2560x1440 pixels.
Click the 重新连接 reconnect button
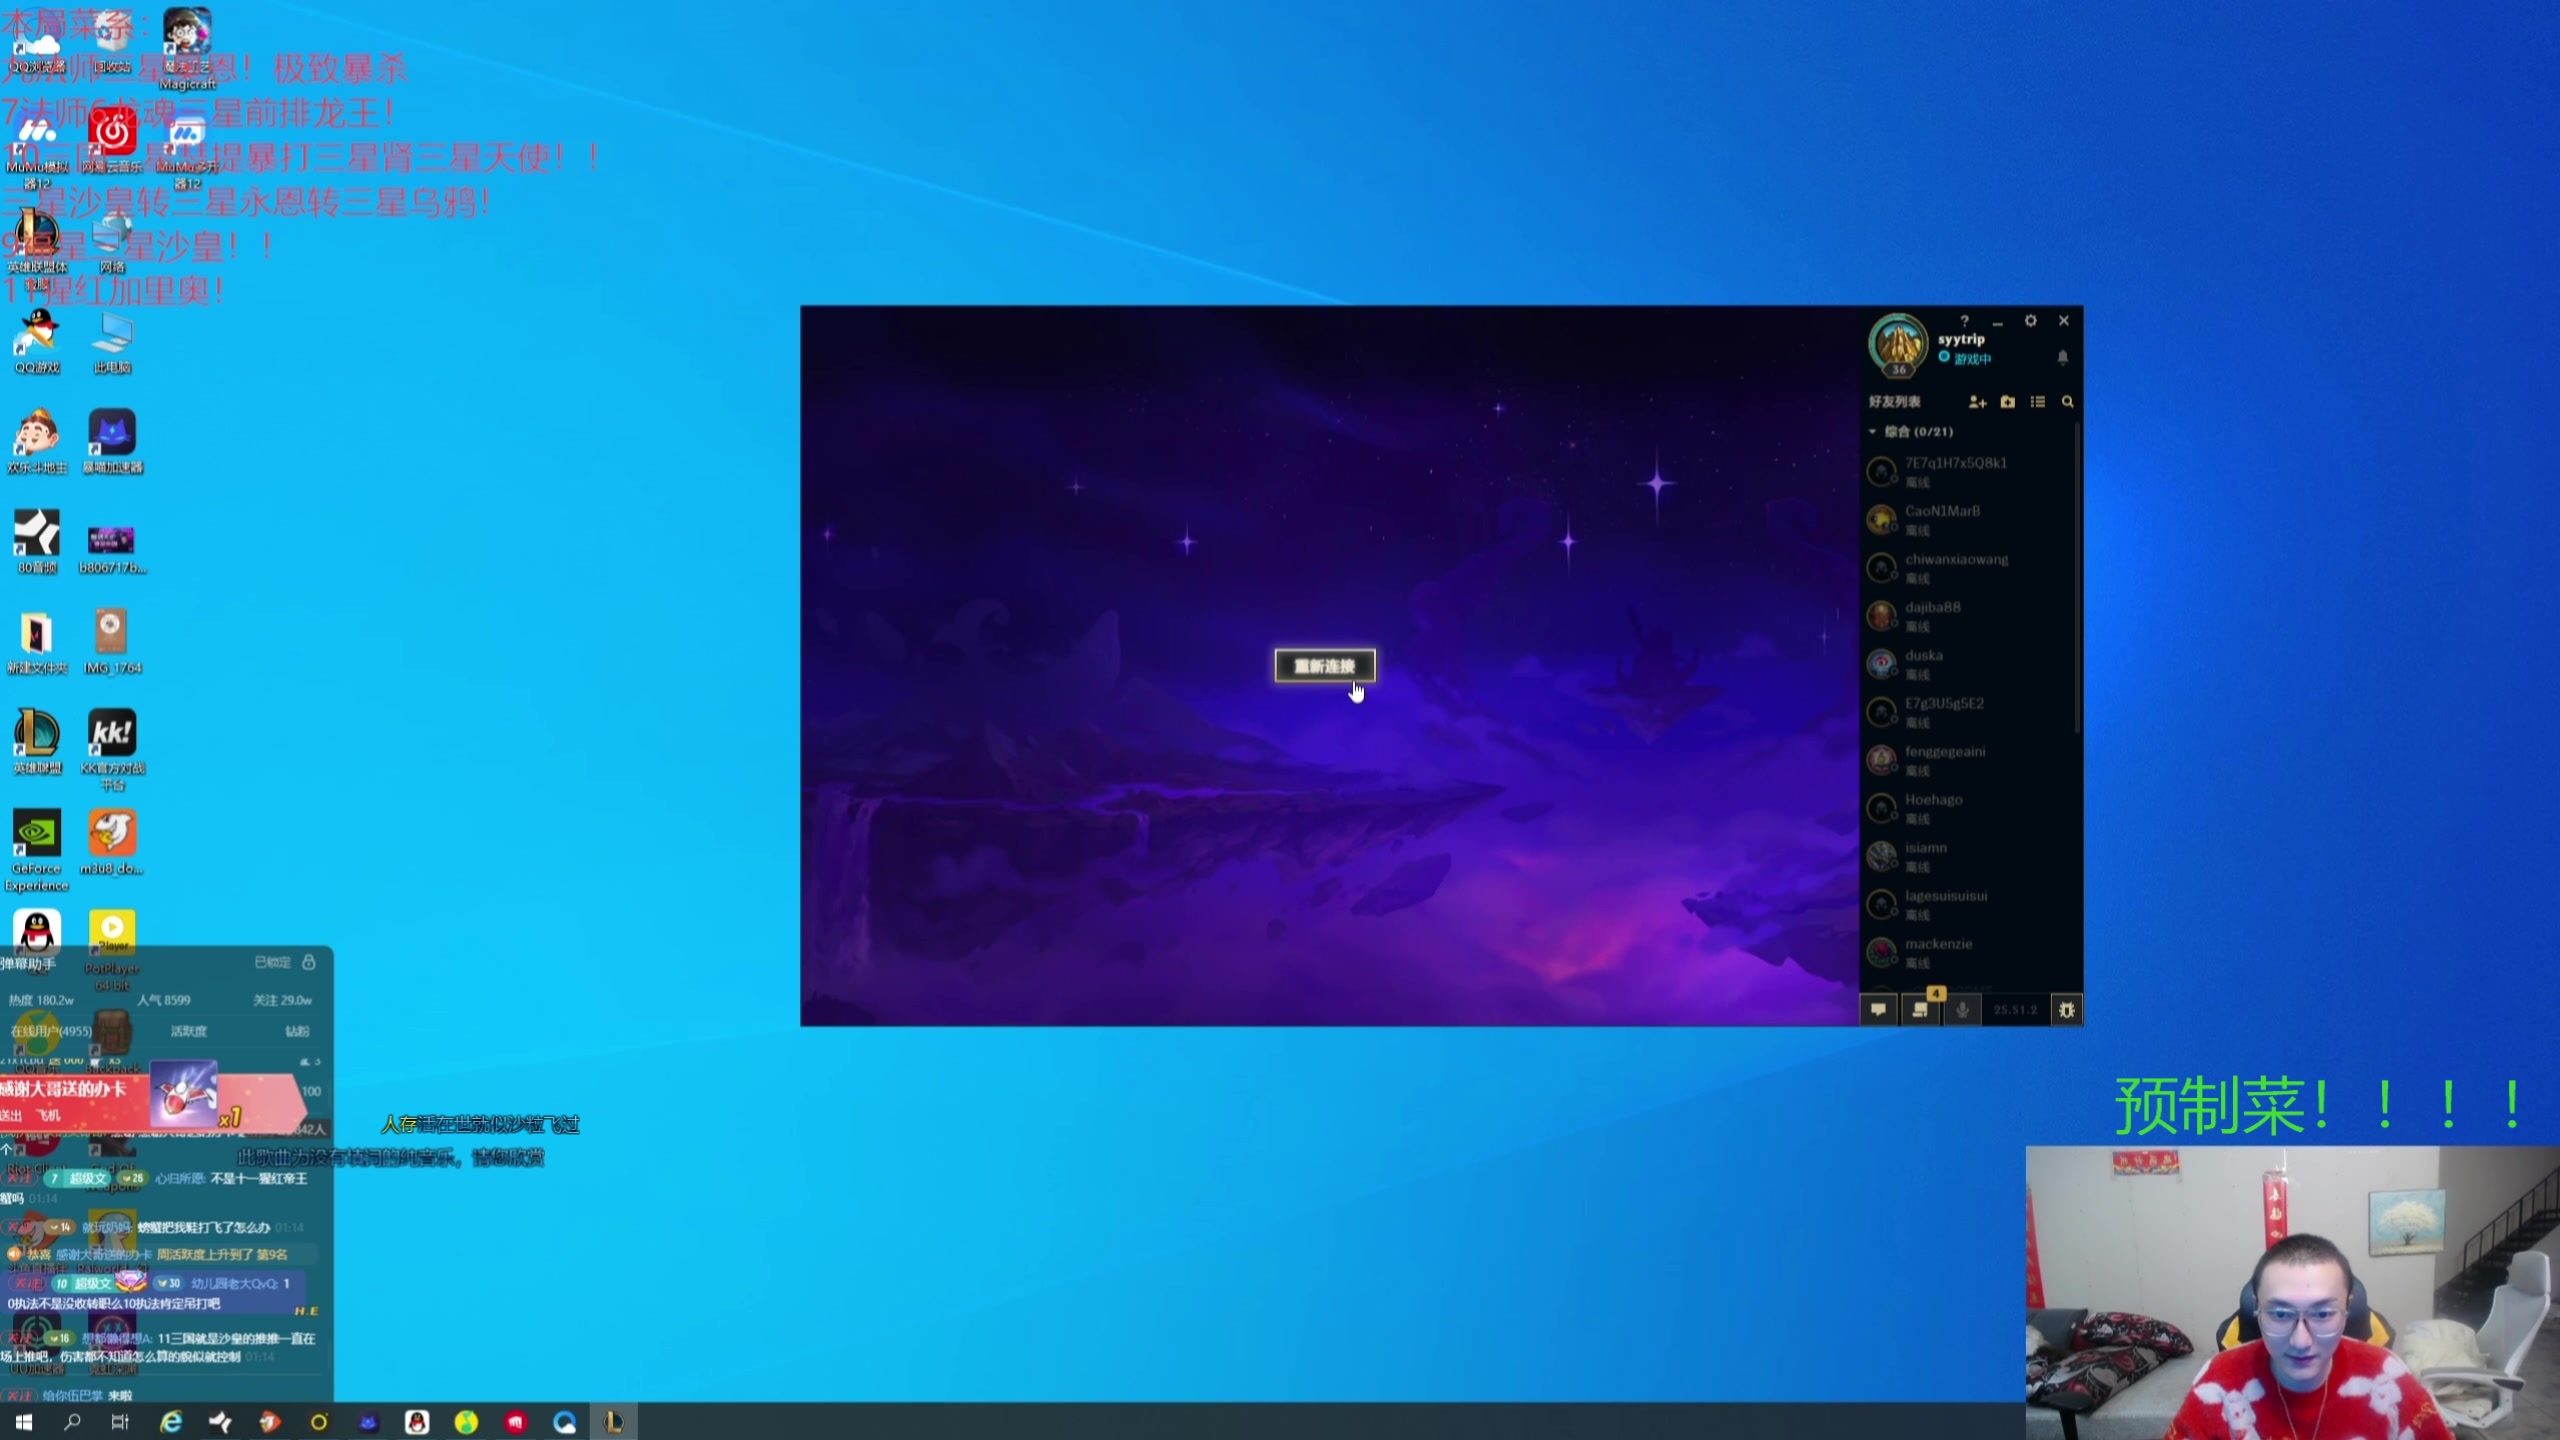point(1325,666)
